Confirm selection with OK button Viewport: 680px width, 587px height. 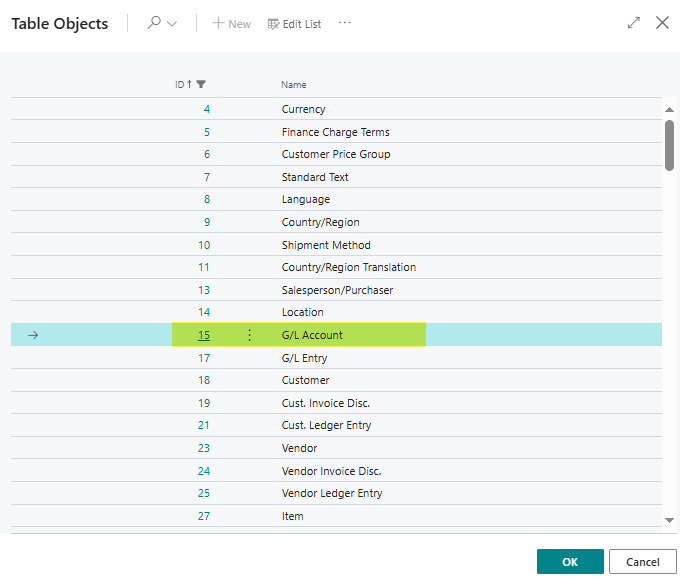click(x=569, y=562)
